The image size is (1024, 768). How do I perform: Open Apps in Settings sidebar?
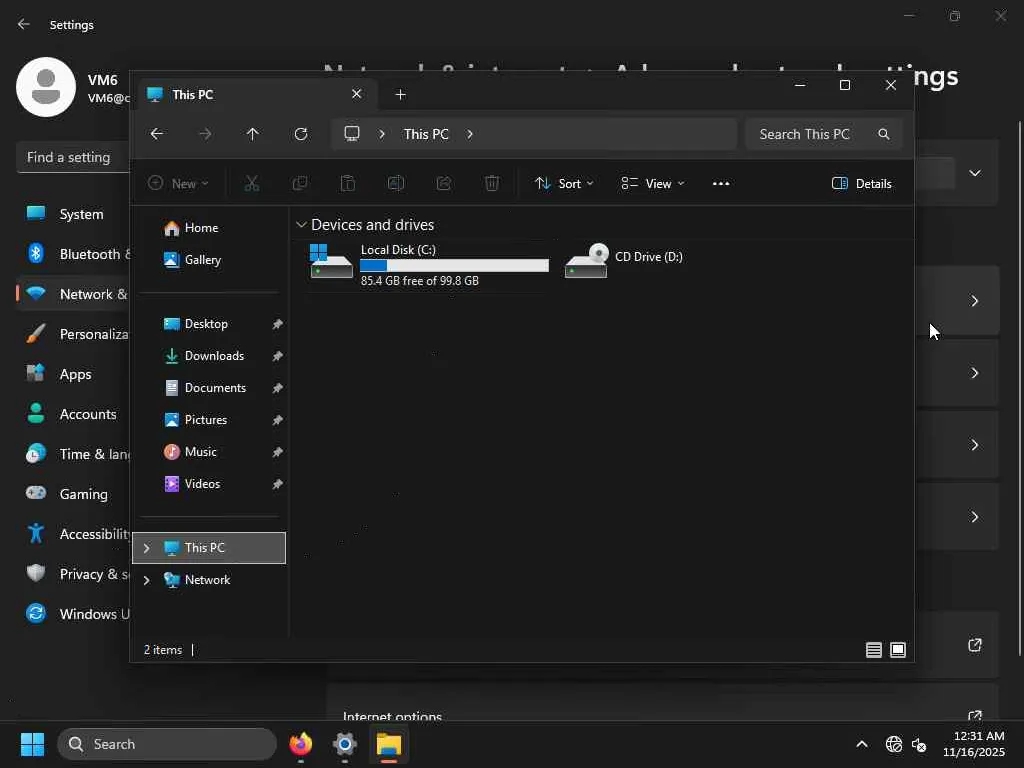pos(73,374)
